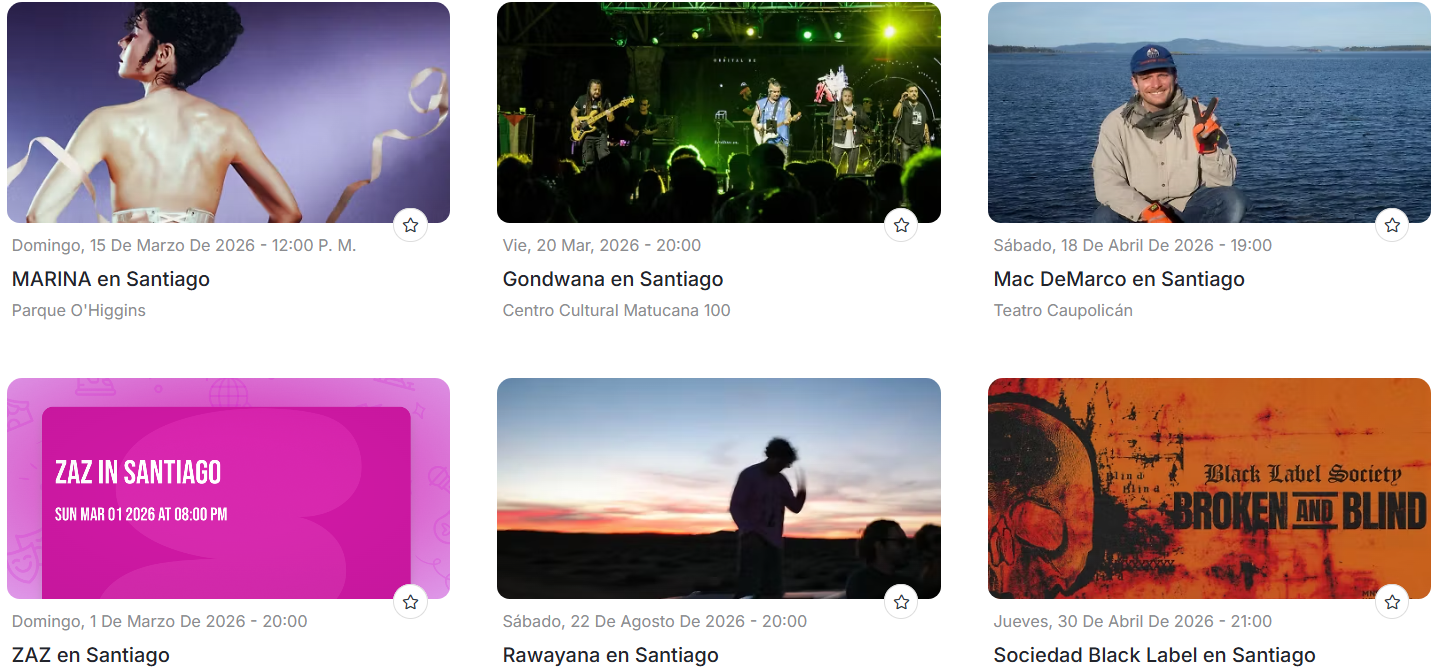
Task: Open ZAZ en Santiago title link
Action: [x=91, y=655]
